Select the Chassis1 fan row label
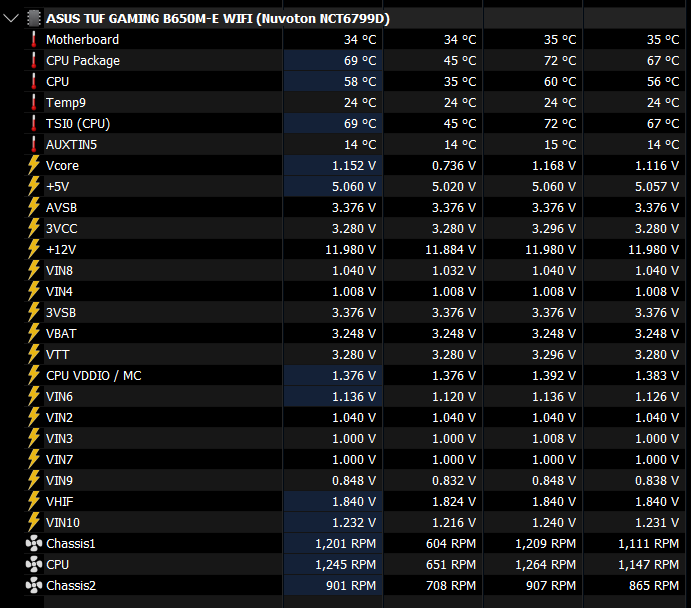691x608 pixels. pyautogui.click(x=71, y=543)
